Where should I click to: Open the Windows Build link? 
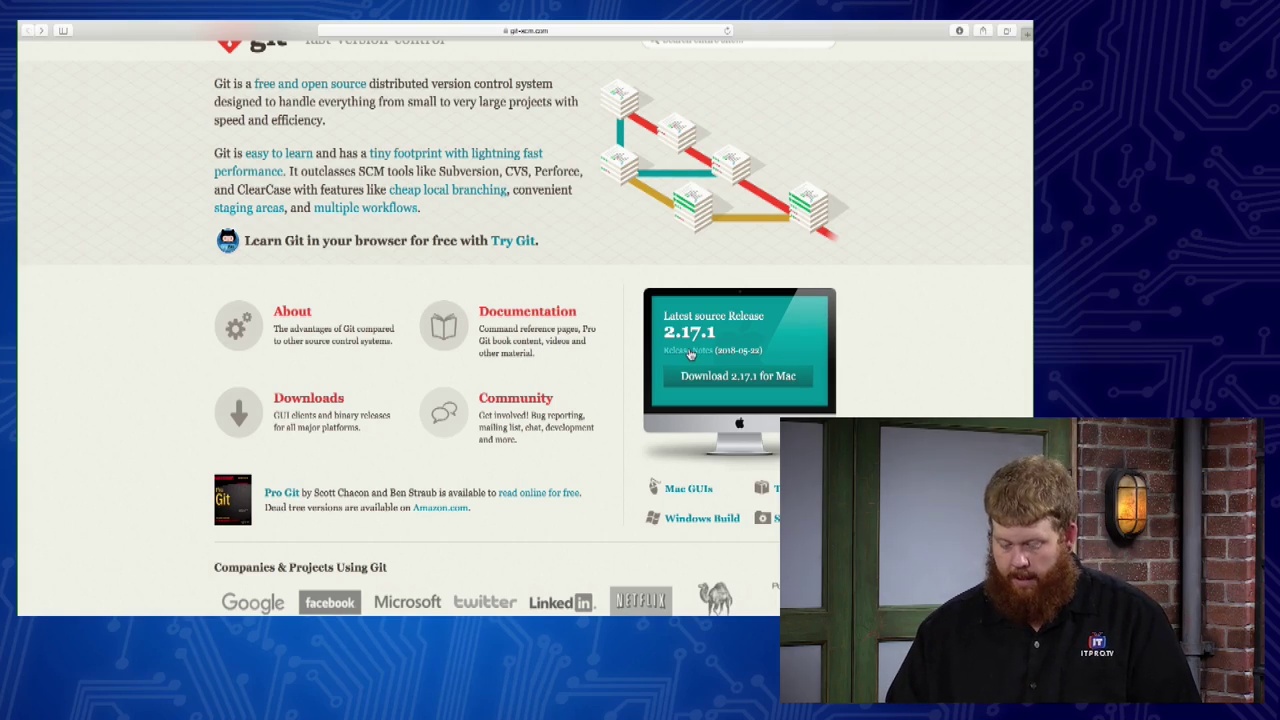click(702, 519)
